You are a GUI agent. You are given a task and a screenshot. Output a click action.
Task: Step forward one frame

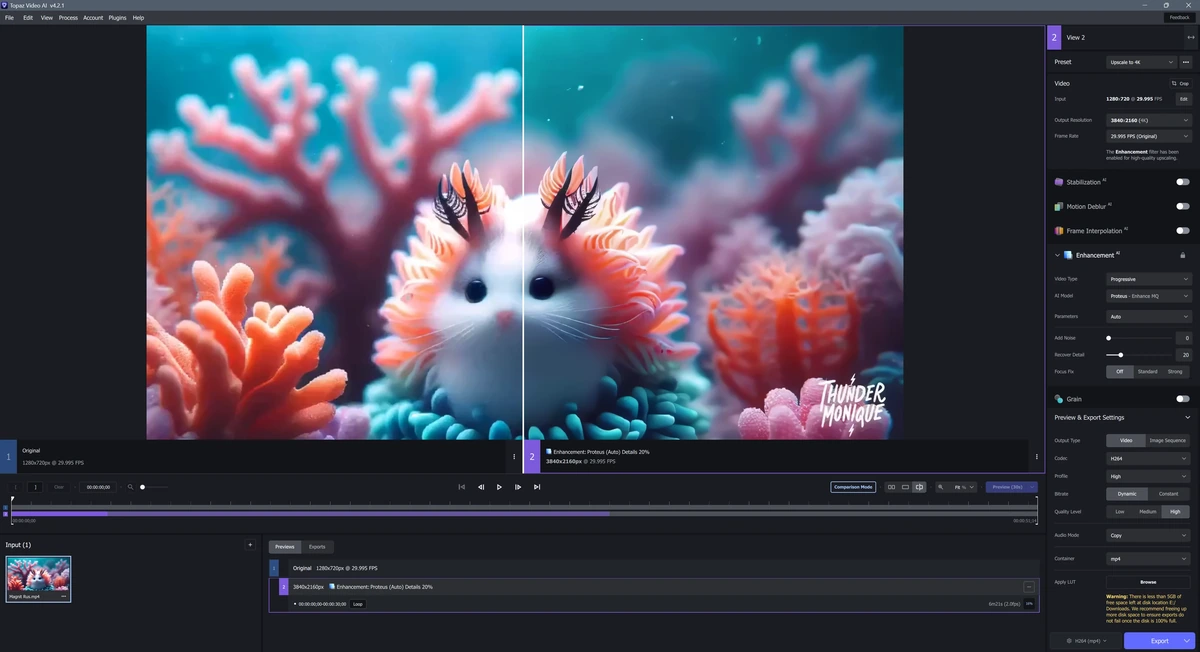(x=518, y=487)
